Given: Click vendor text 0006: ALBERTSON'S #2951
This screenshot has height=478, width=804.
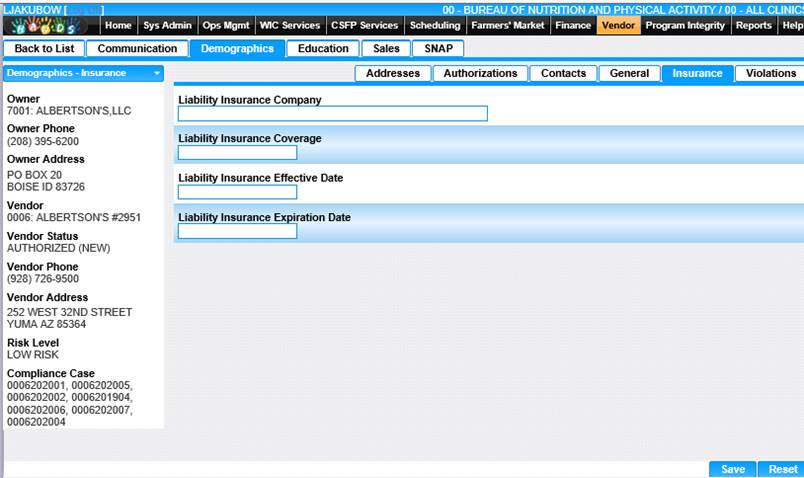Looking at the screenshot, I should [74, 217].
